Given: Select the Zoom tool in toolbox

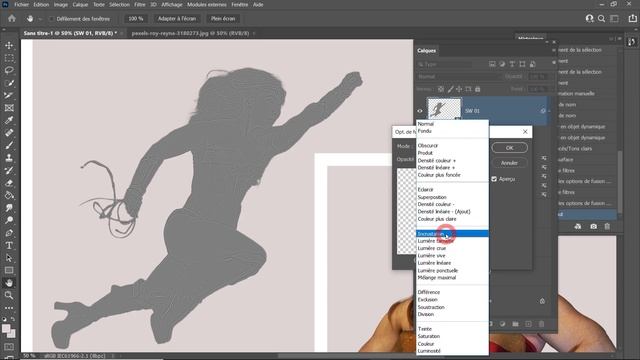Looking at the screenshot, I should click(x=9, y=295).
